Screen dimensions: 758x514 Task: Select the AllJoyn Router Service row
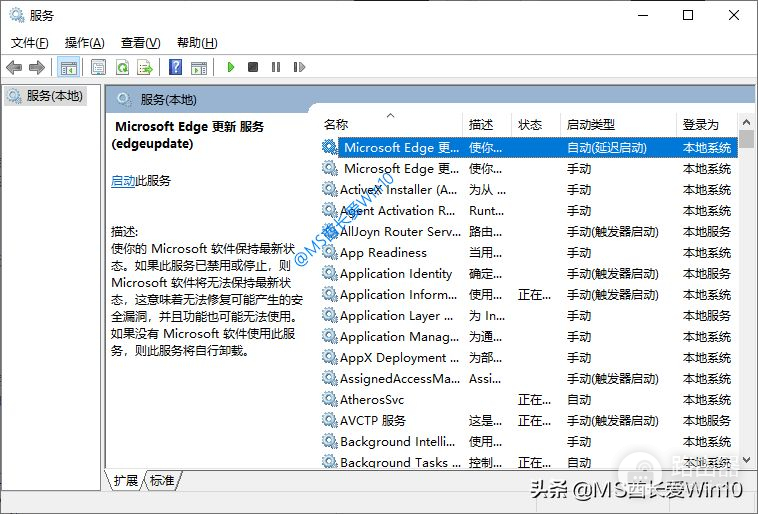pos(529,232)
